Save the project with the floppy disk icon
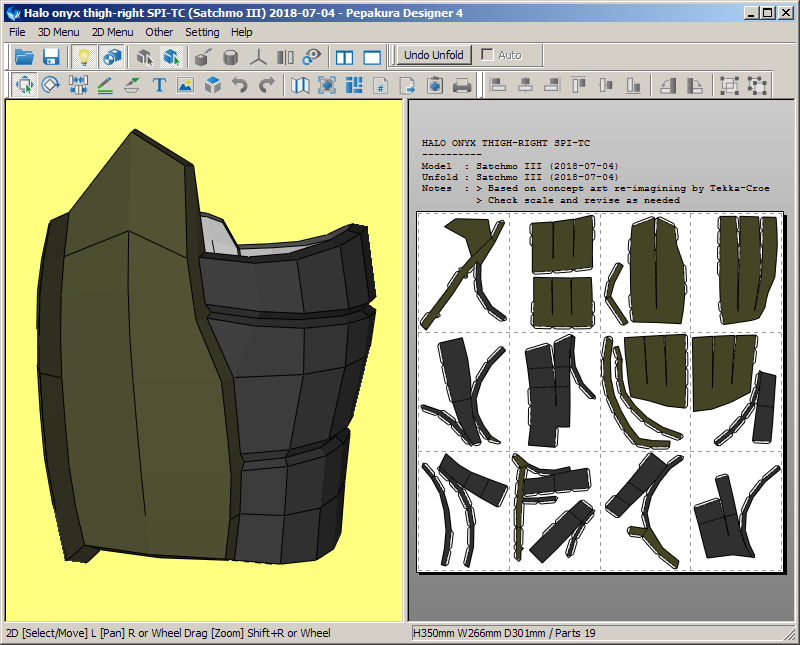Image resolution: width=800 pixels, height=645 pixels. pos(51,57)
